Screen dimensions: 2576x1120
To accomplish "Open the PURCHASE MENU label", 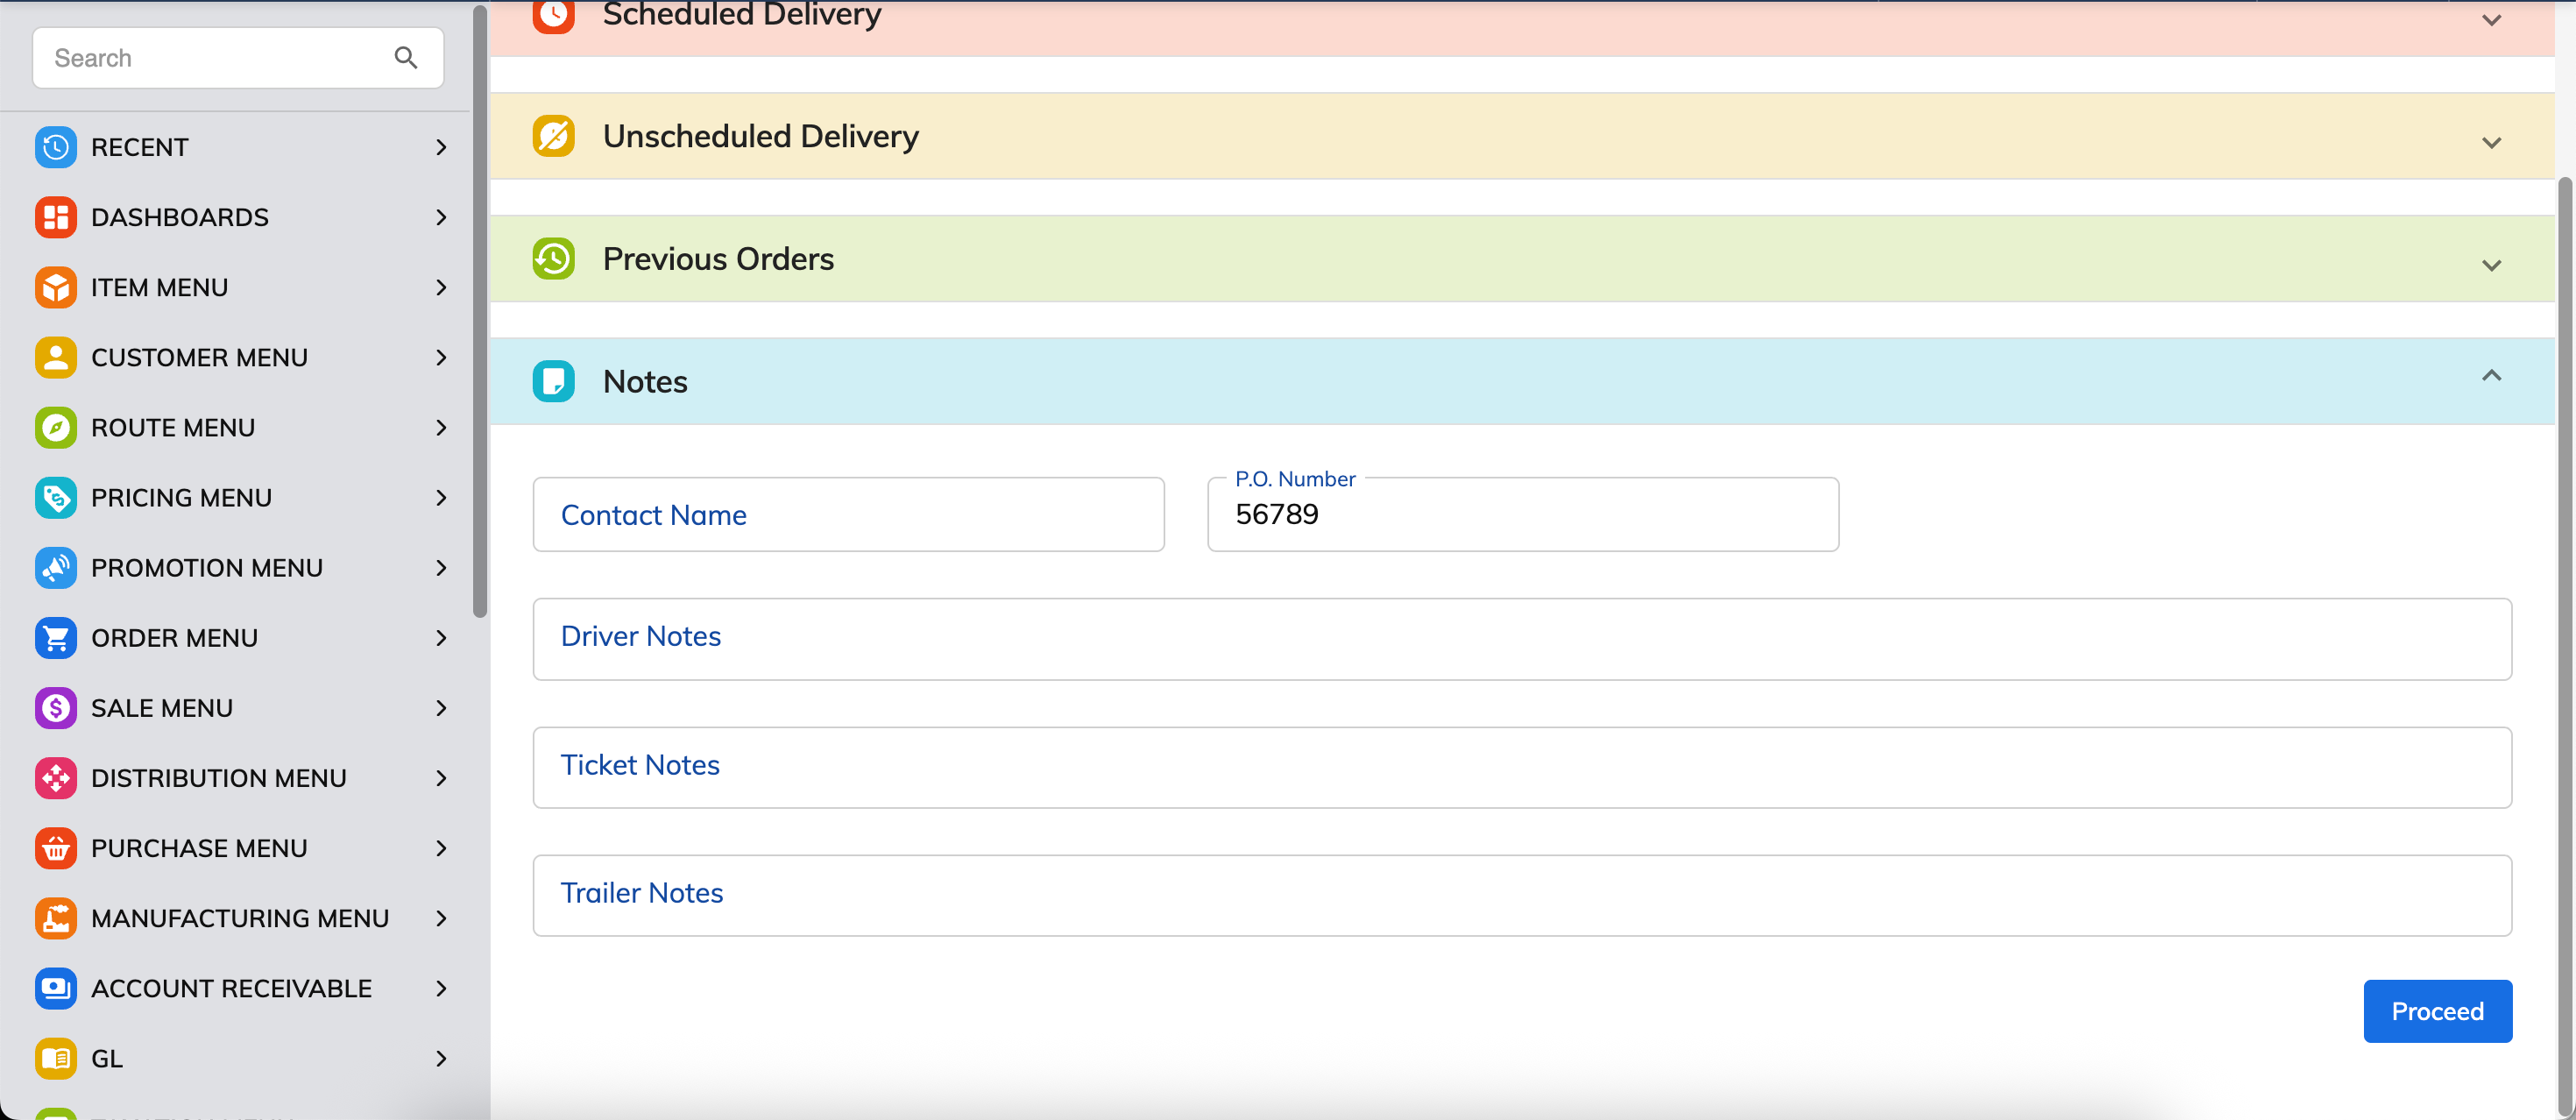I will click(200, 847).
